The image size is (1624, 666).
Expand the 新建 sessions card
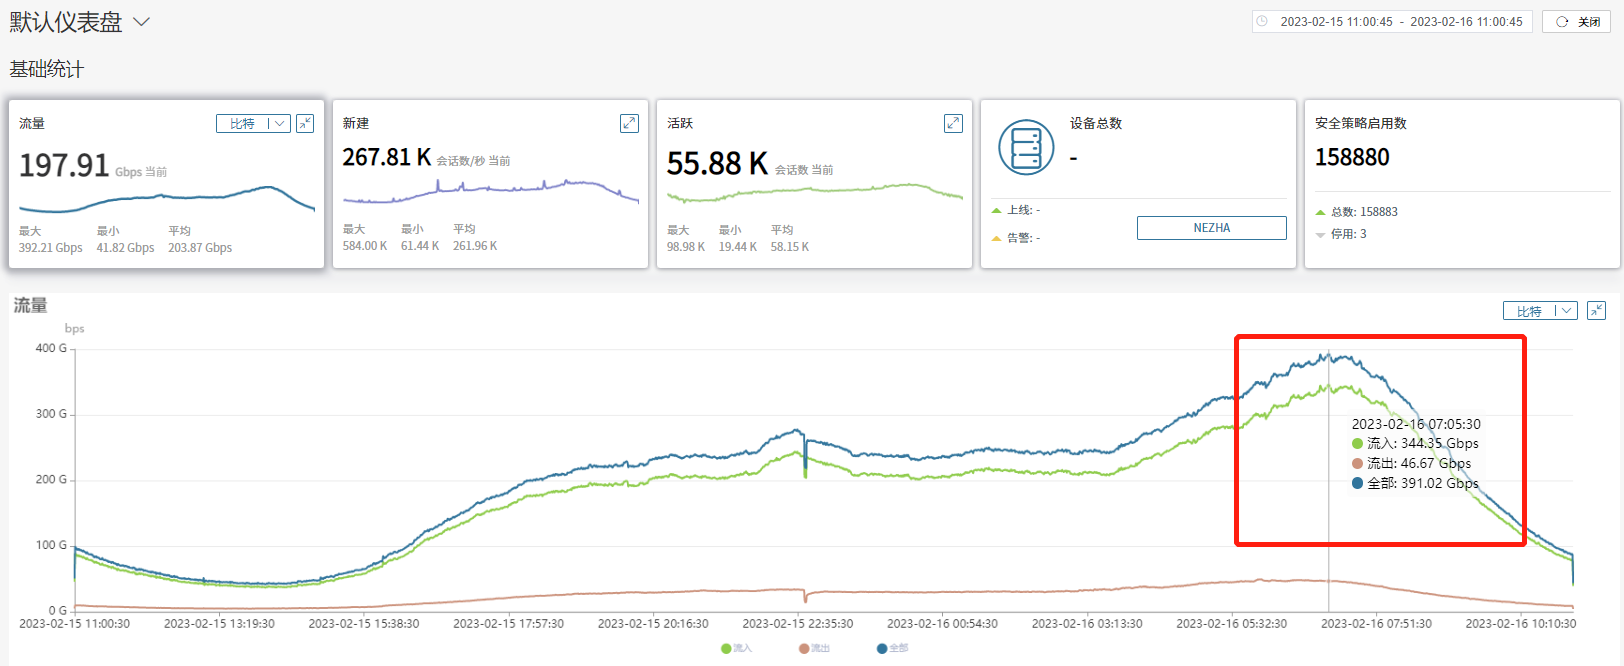point(629,123)
